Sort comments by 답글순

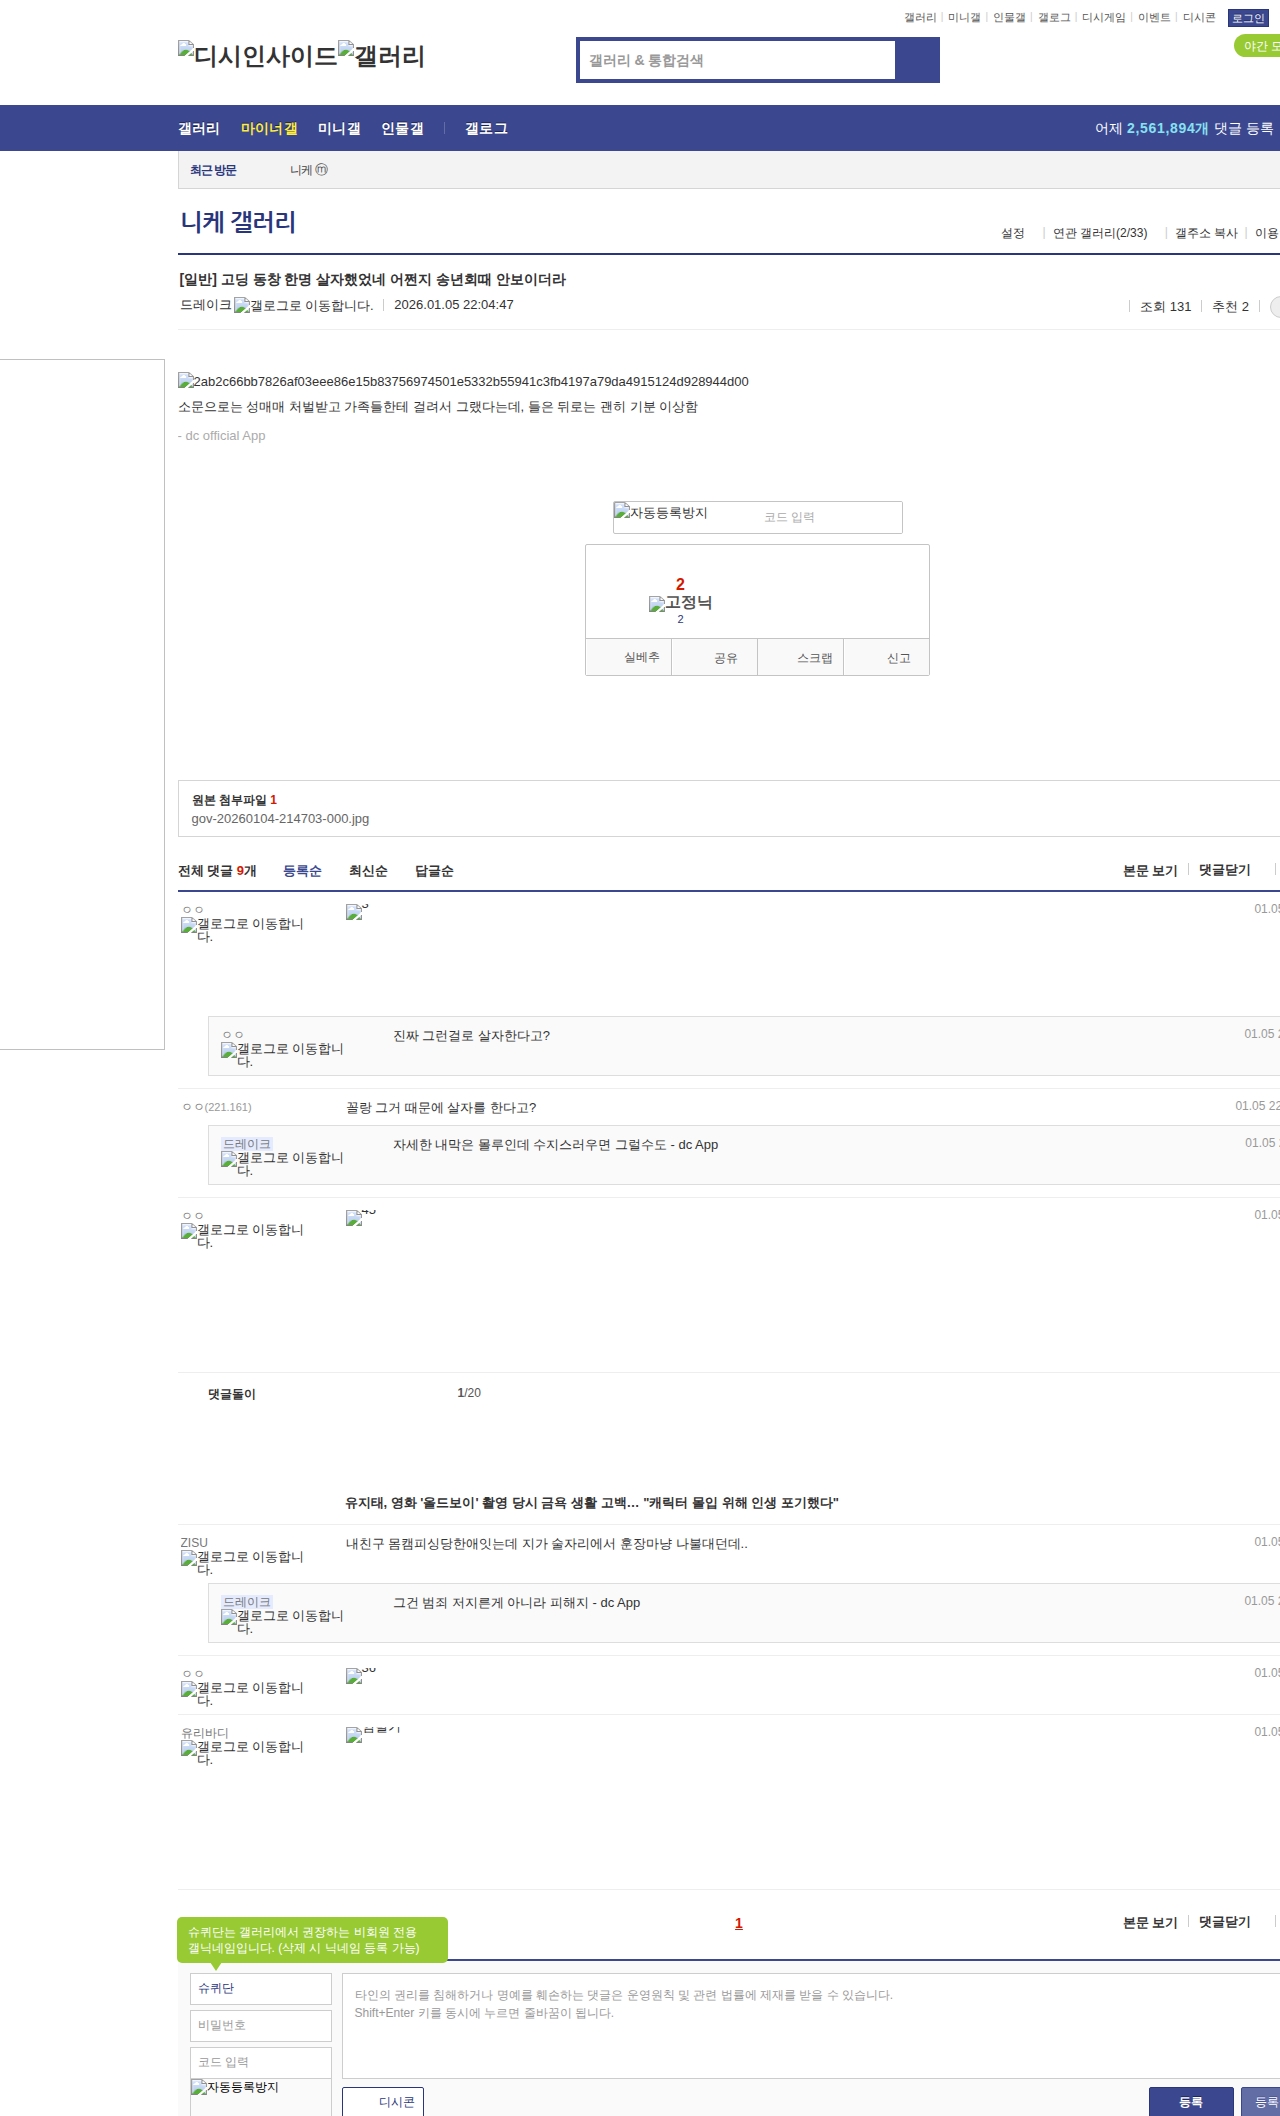(434, 871)
